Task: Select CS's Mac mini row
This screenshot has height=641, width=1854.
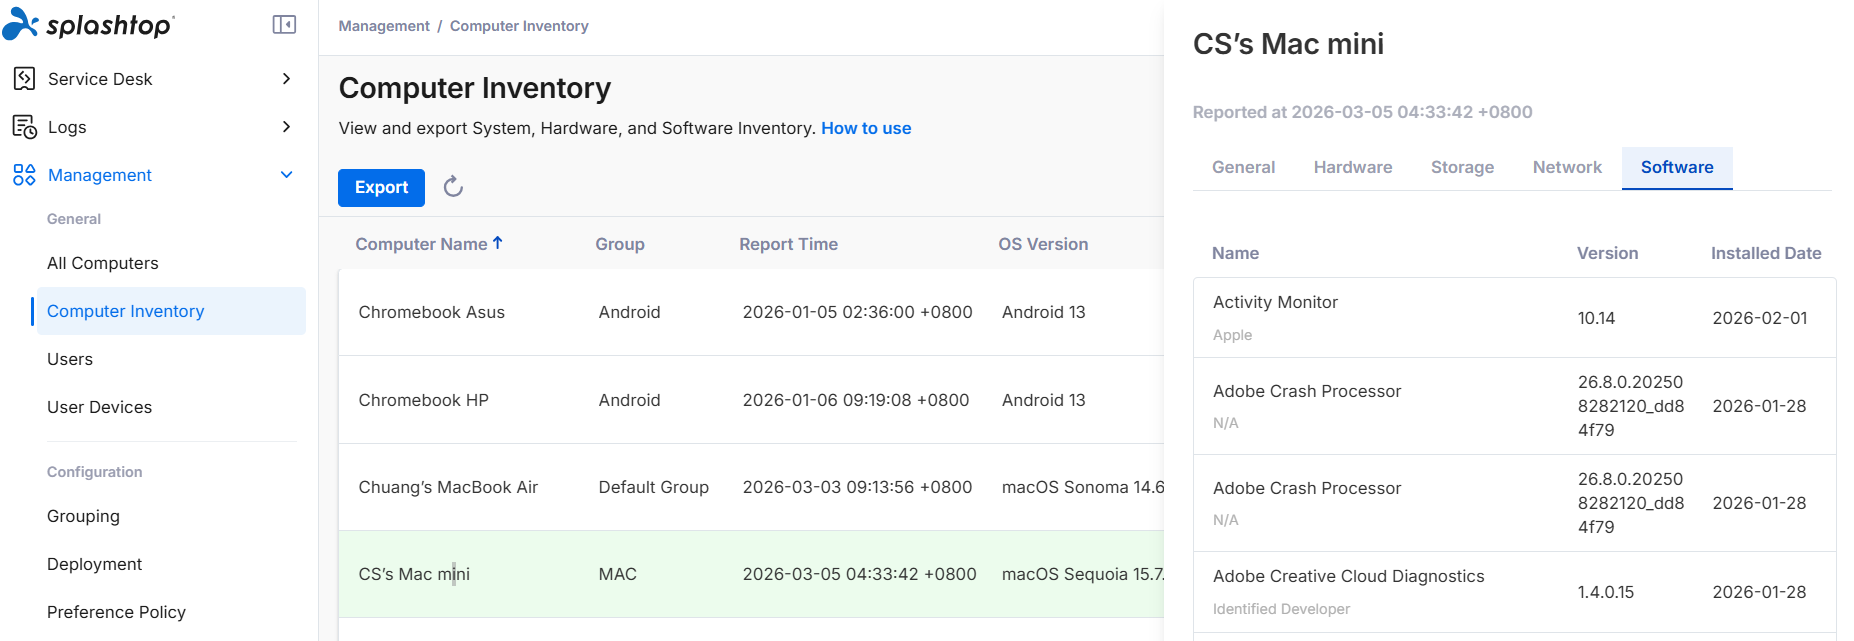Action: [751, 574]
